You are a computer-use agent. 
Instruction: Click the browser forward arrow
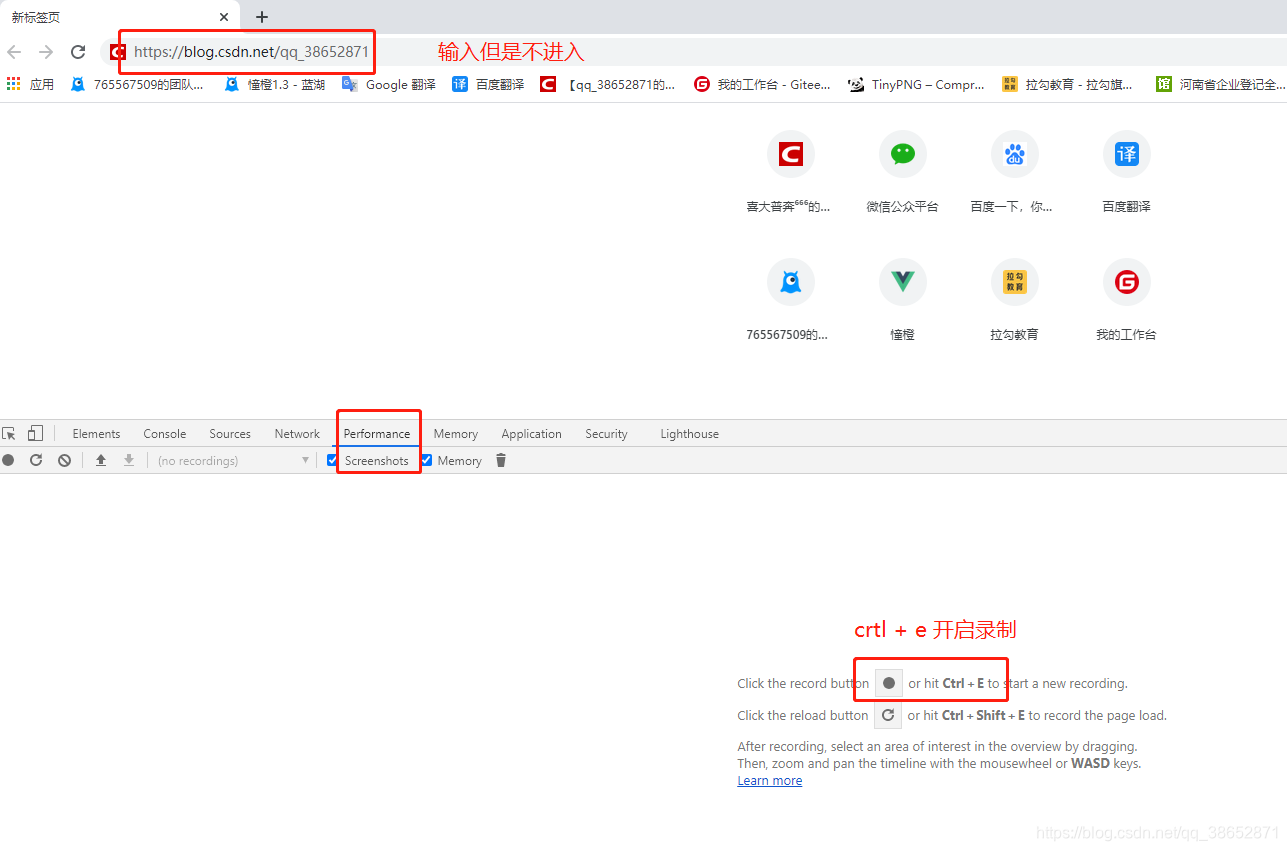click(46, 52)
